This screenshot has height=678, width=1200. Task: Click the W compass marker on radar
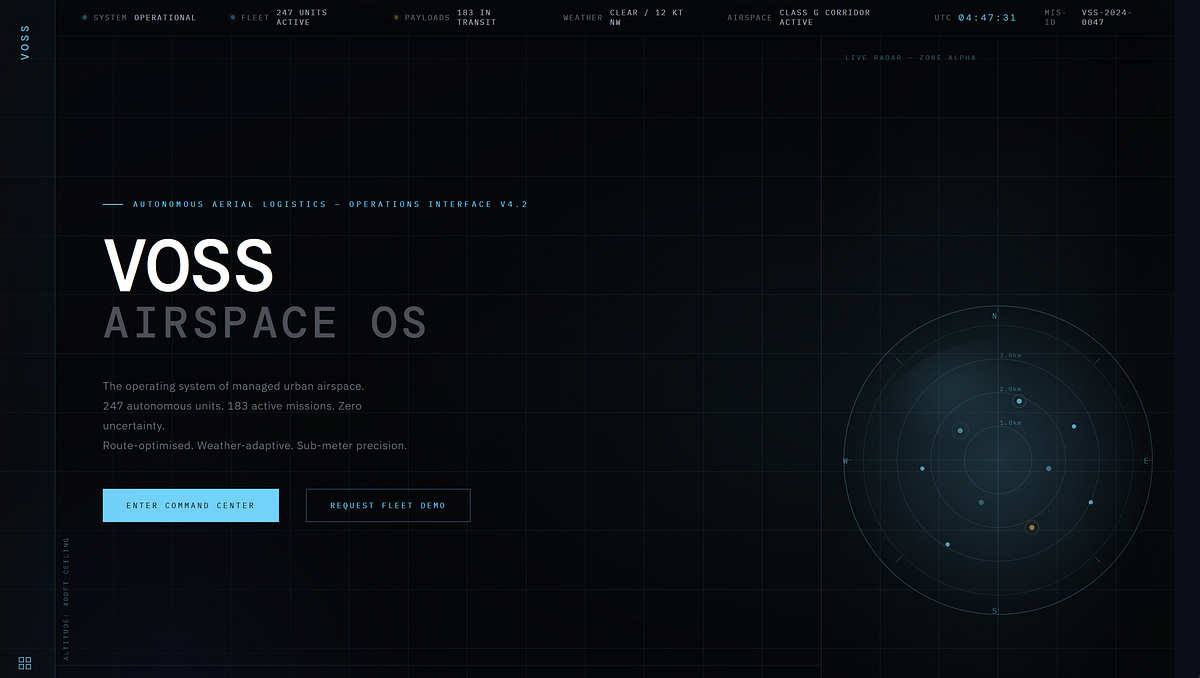(846, 461)
